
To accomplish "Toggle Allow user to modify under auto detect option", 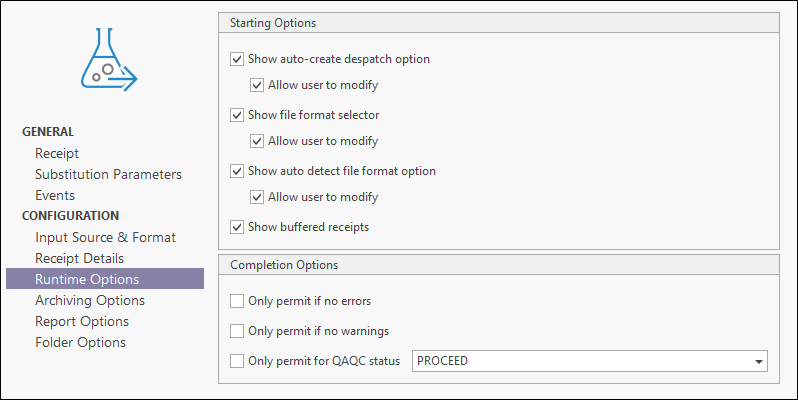I will [257, 197].
